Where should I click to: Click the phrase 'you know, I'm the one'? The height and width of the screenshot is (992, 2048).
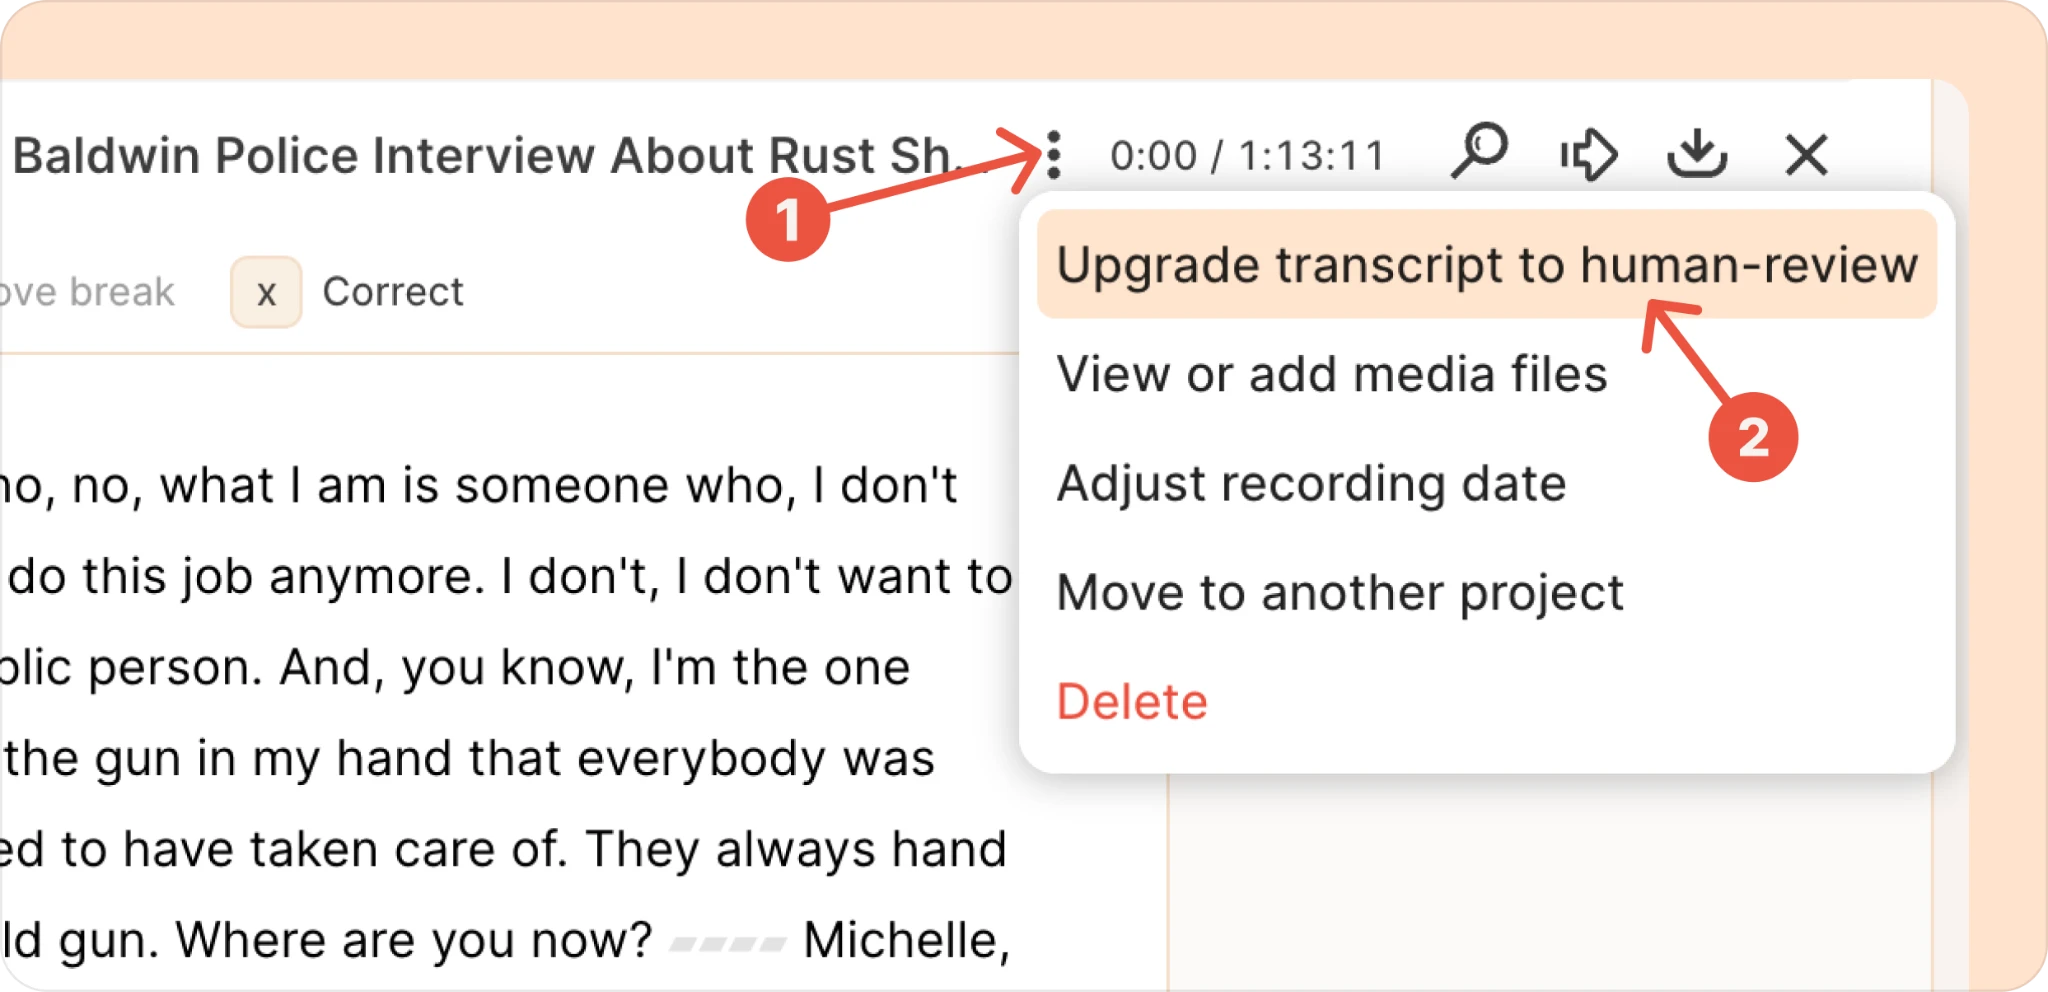click(656, 667)
